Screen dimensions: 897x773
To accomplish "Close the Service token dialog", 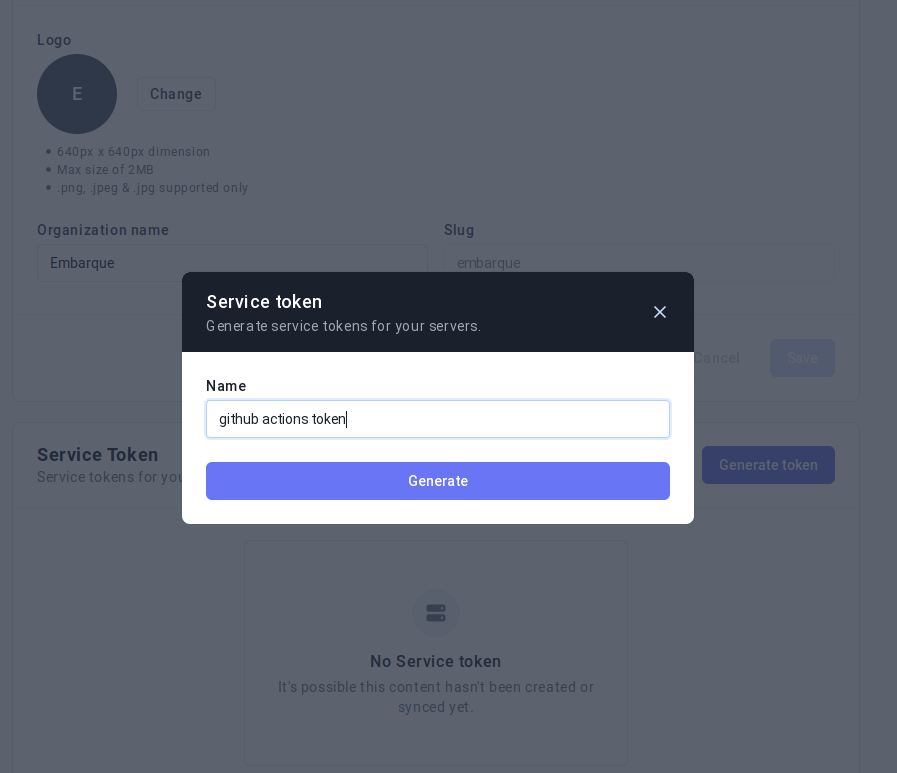I will [660, 312].
